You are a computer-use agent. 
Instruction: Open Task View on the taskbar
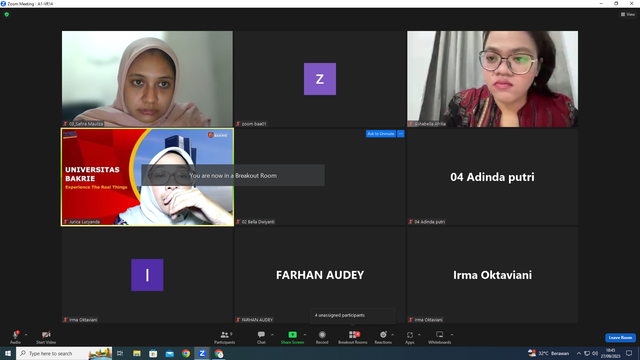coord(120,353)
